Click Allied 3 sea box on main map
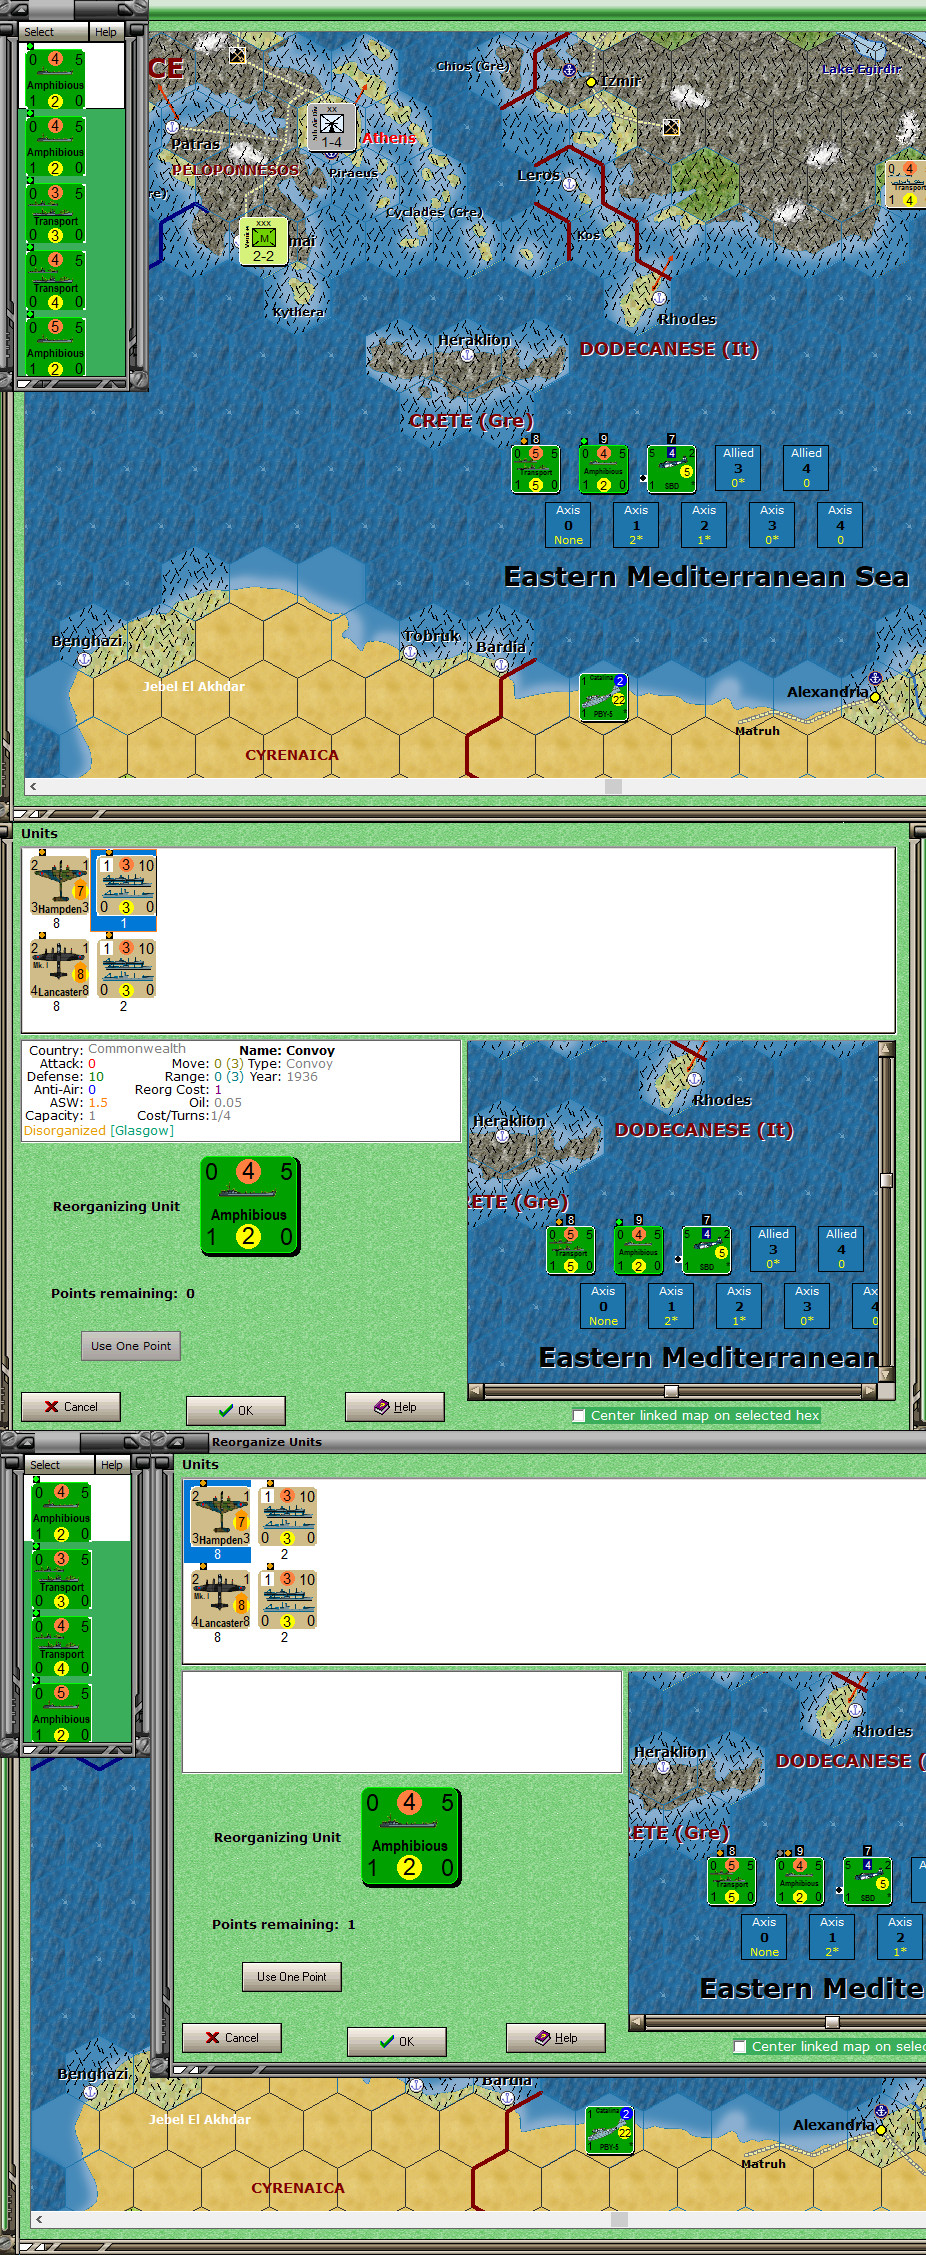Viewport: 926px width, 2255px height. [738, 468]
